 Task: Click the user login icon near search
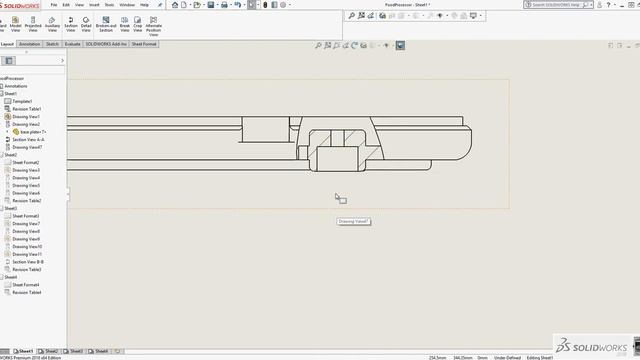600,5
